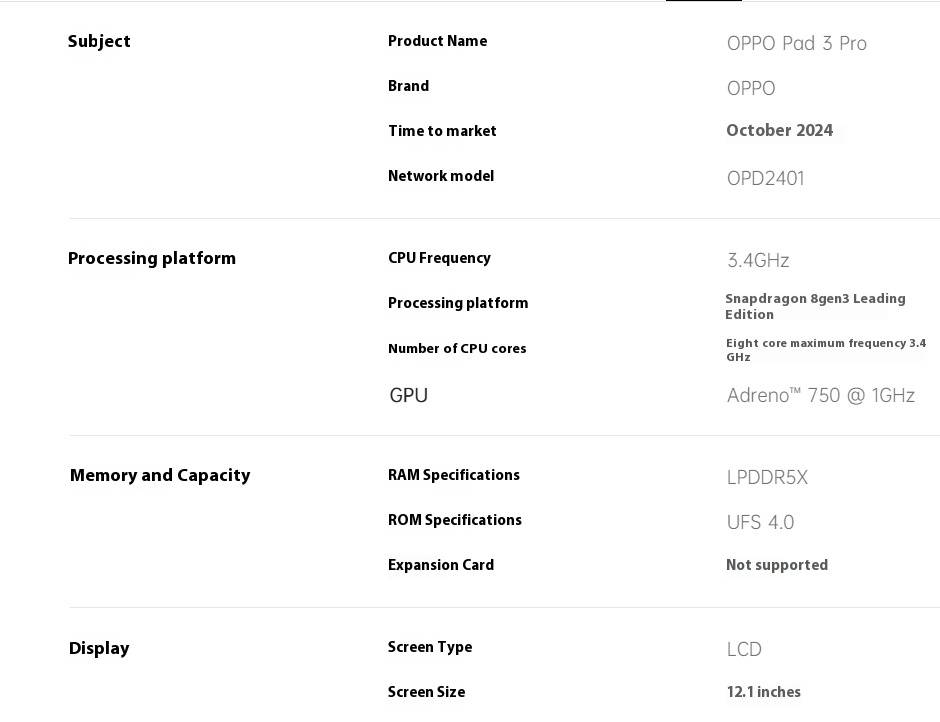The width and height of the screenshot is (940, 722).
Task: Click the Adreno 750 GPU value
Action: pyautogui.click(x=820, y=395)
